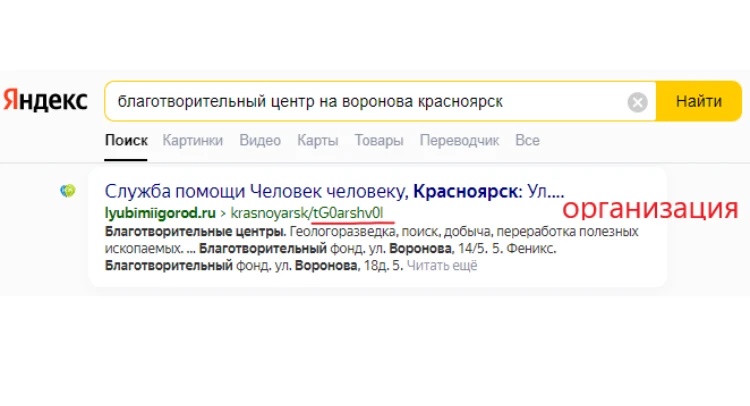Open the Карты tab
The width and height of the screenshot is (750, 406).
[x=318, y=140]
